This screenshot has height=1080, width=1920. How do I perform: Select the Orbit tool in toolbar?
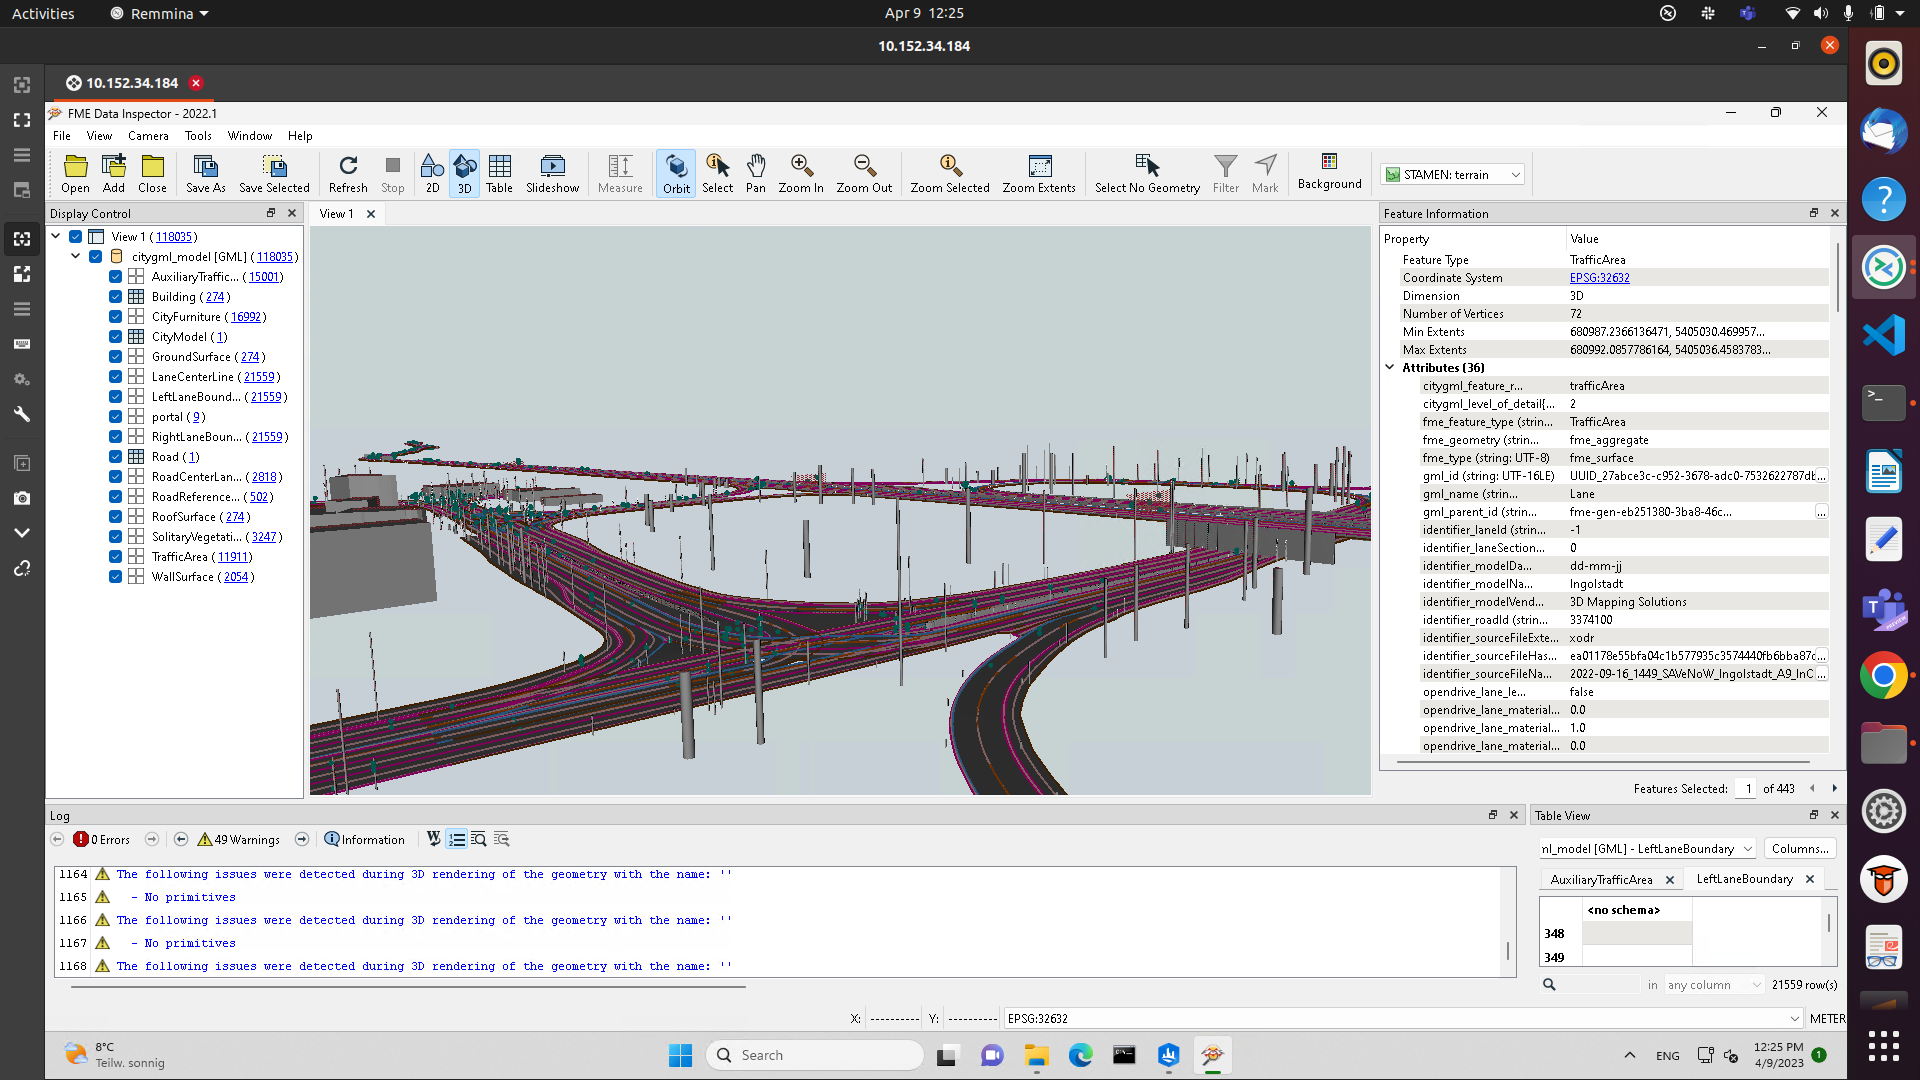676,173
